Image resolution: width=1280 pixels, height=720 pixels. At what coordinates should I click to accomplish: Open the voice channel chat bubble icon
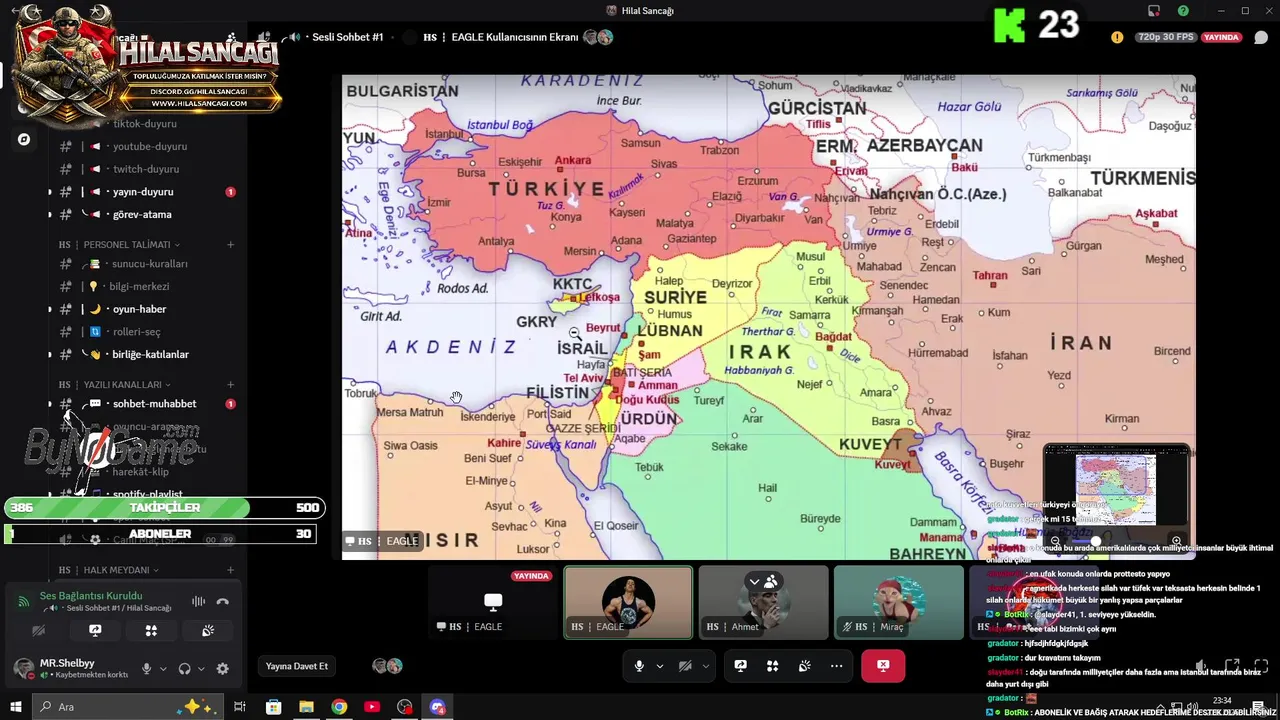point(1262,37)
